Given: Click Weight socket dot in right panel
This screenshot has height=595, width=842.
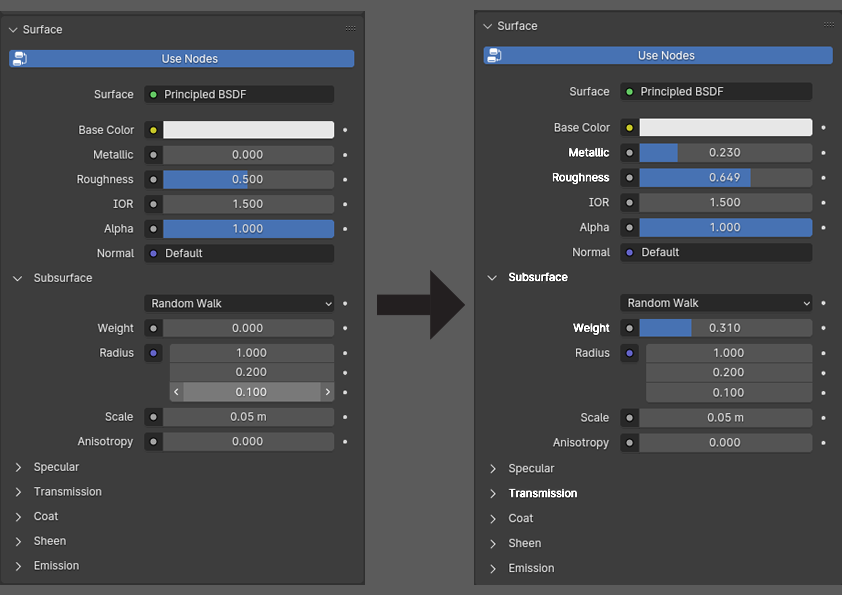Looking at the screenshot, I should coord(629,328).
